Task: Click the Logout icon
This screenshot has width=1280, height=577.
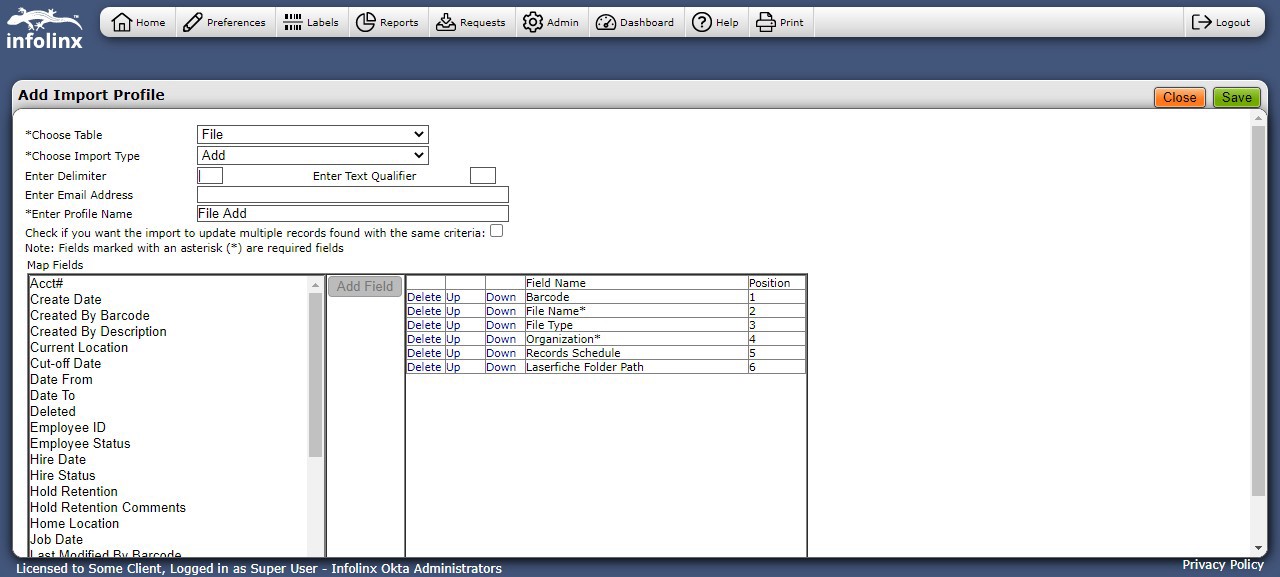Action: point(1201,22)
